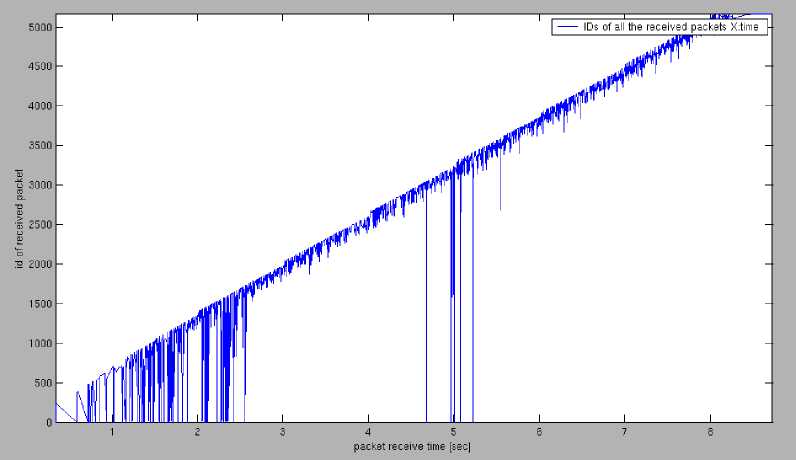This screenshot has width=796, height=460.
Task: Click y-axis tick label 2500
Action: click(x=40, y=225)
